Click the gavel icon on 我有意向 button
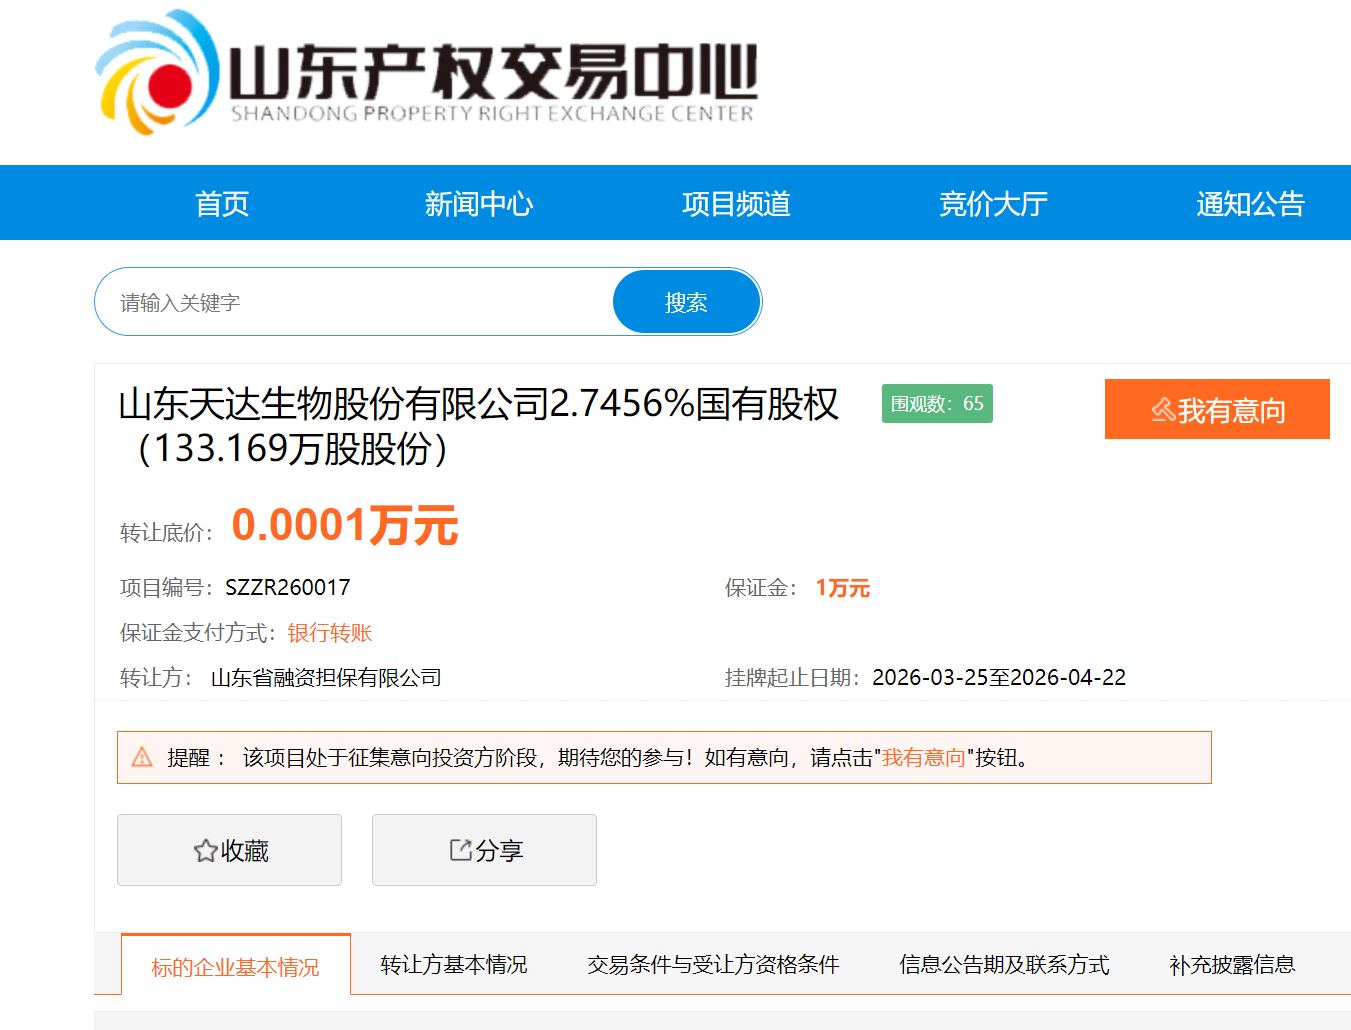Image resolution: width=1351 pixels, height=1030 pixels. point(1162,410)
